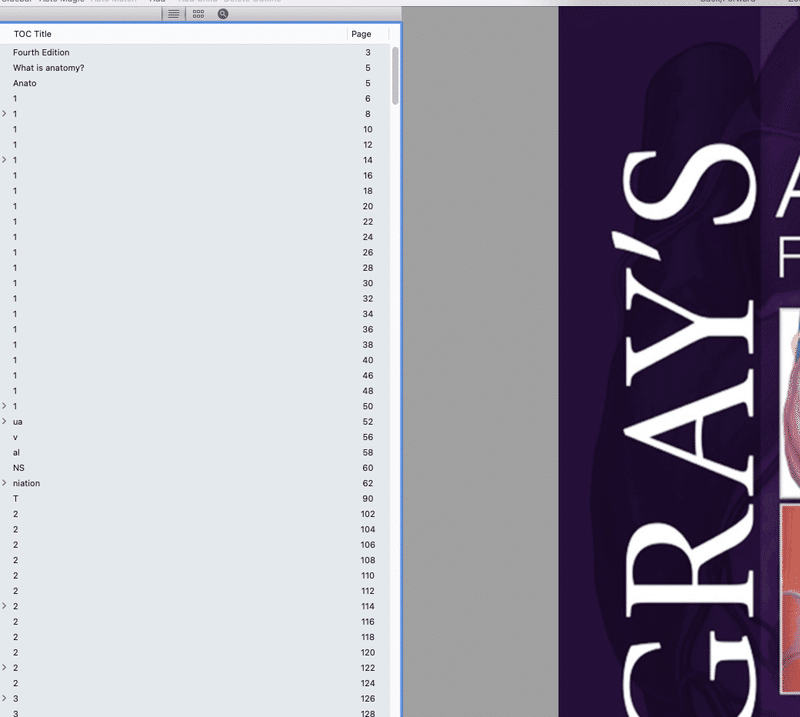The image size is (800, 717).
Task: Select the 'al' outline row, page 58
Action: (x=195, y=452)
